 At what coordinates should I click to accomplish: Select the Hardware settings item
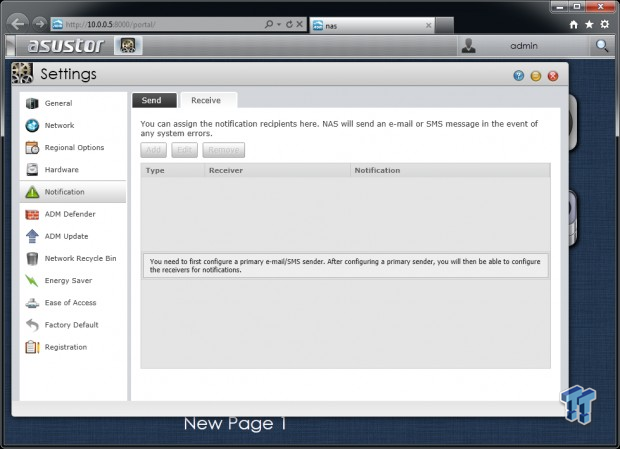point(73,170)
